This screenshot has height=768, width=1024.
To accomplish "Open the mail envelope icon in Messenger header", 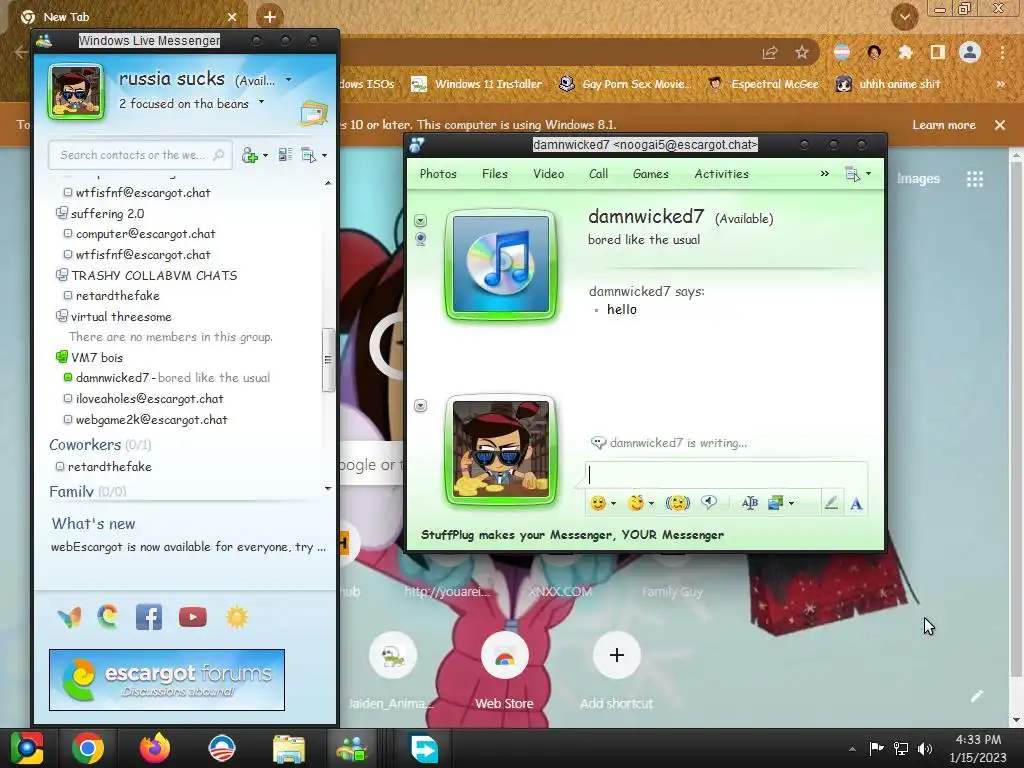I will tap(313, 114).
